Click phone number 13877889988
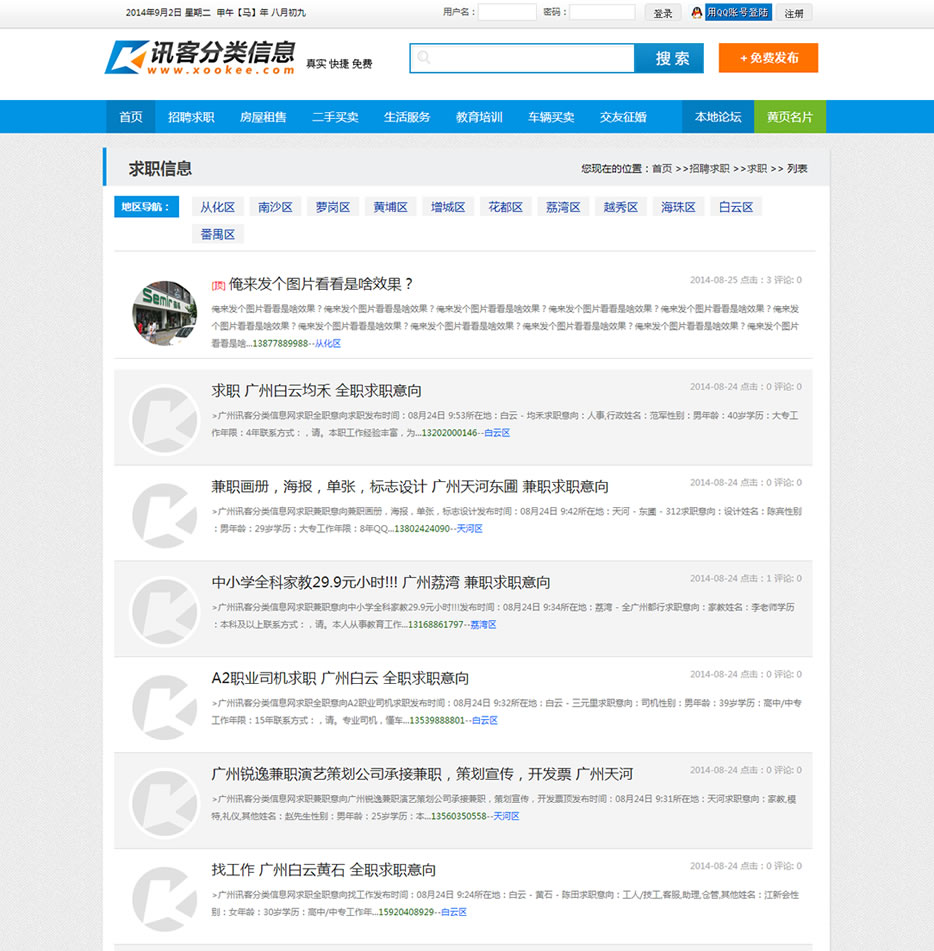This screenshot has width=934, height=951. [x=280, y=343]
